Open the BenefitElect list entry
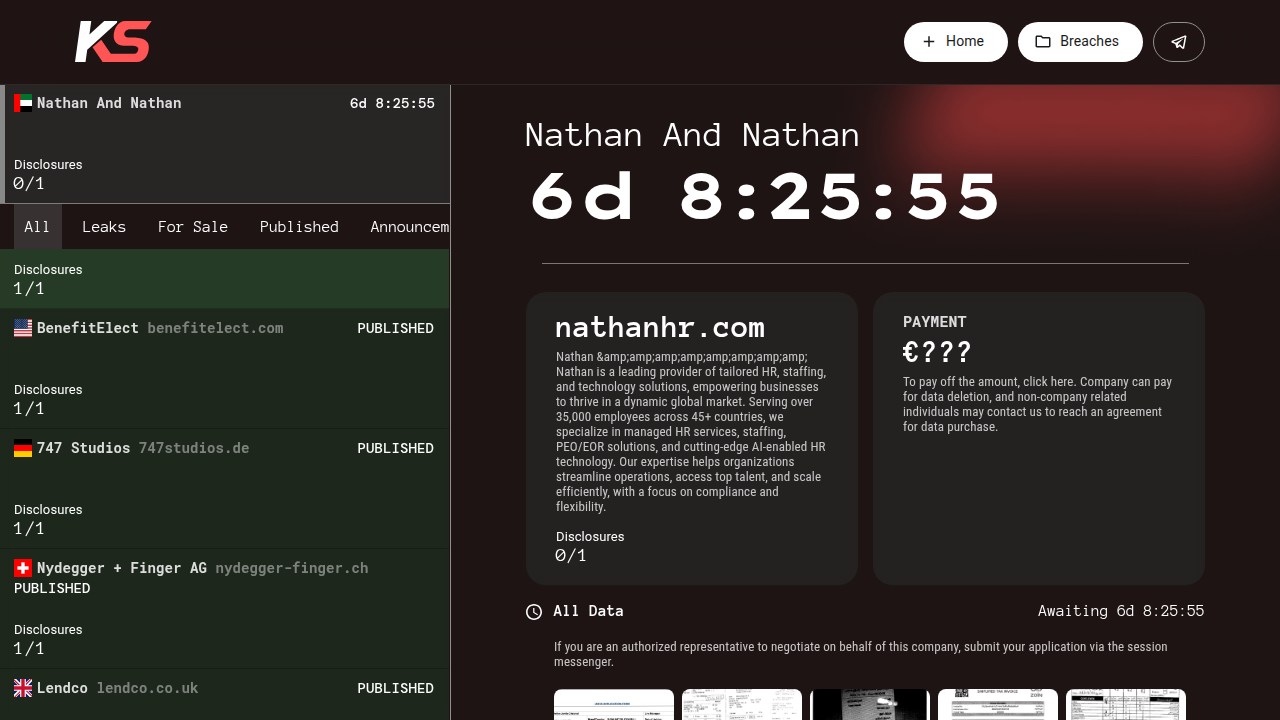 coord(225,369)
